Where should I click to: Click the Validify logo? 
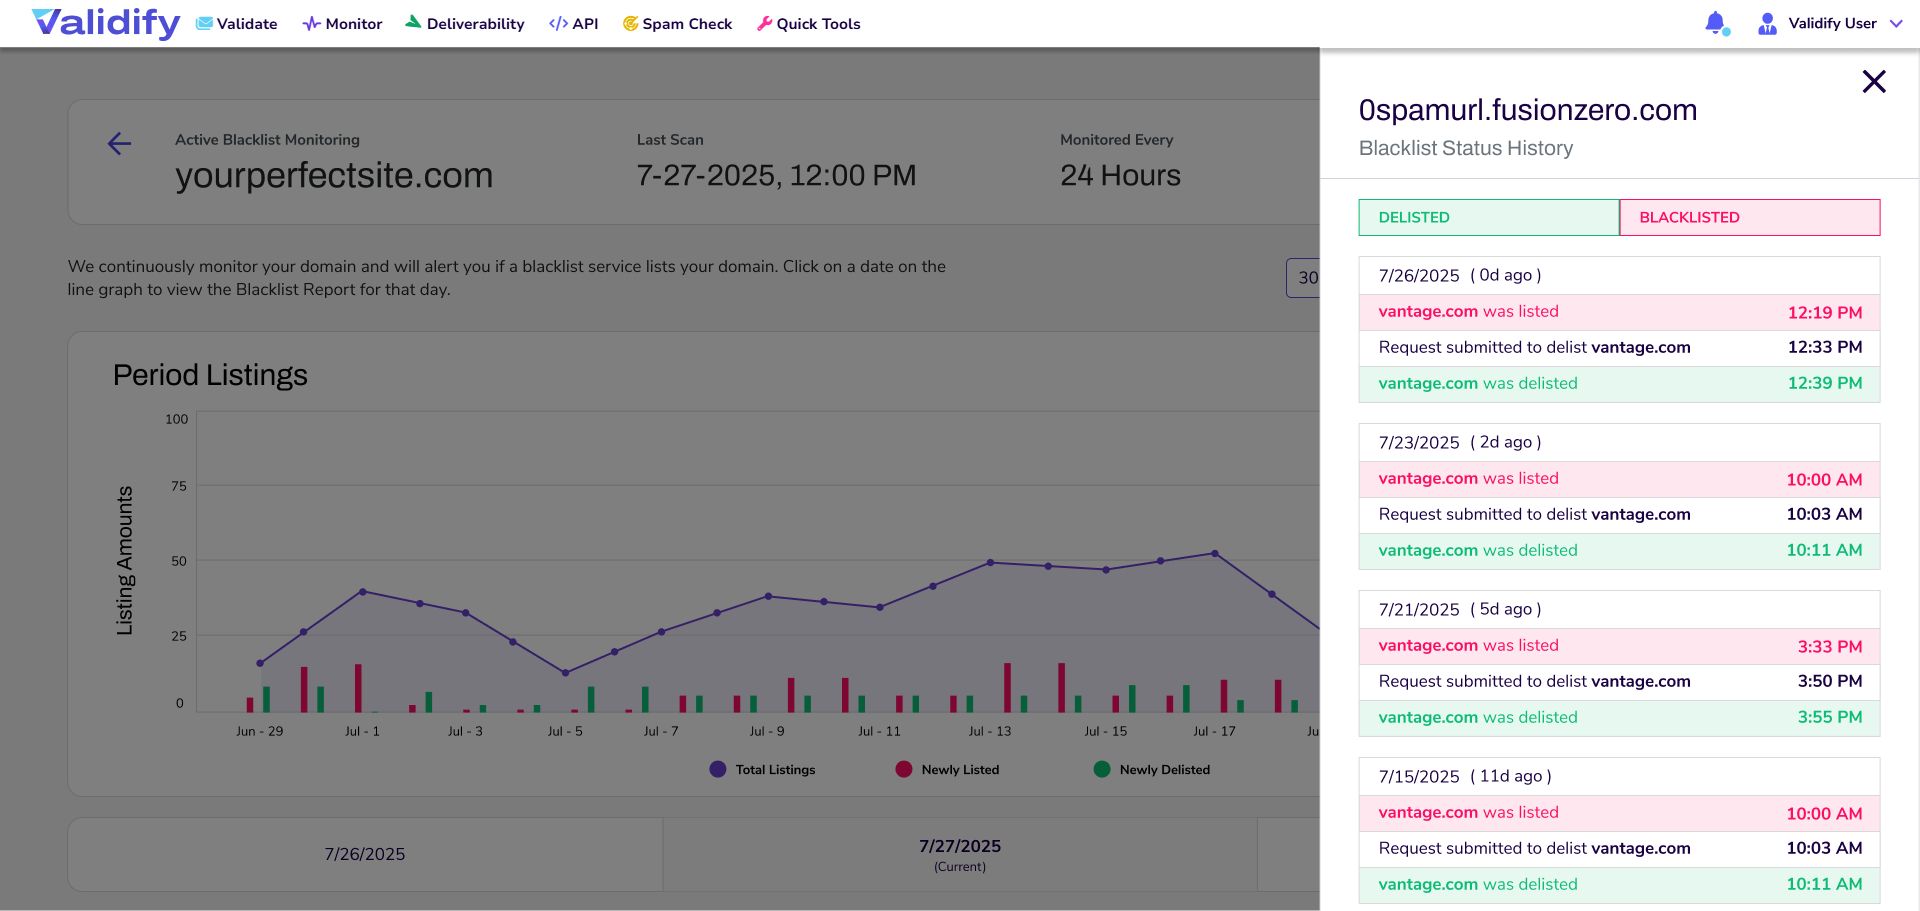[106, 22]
